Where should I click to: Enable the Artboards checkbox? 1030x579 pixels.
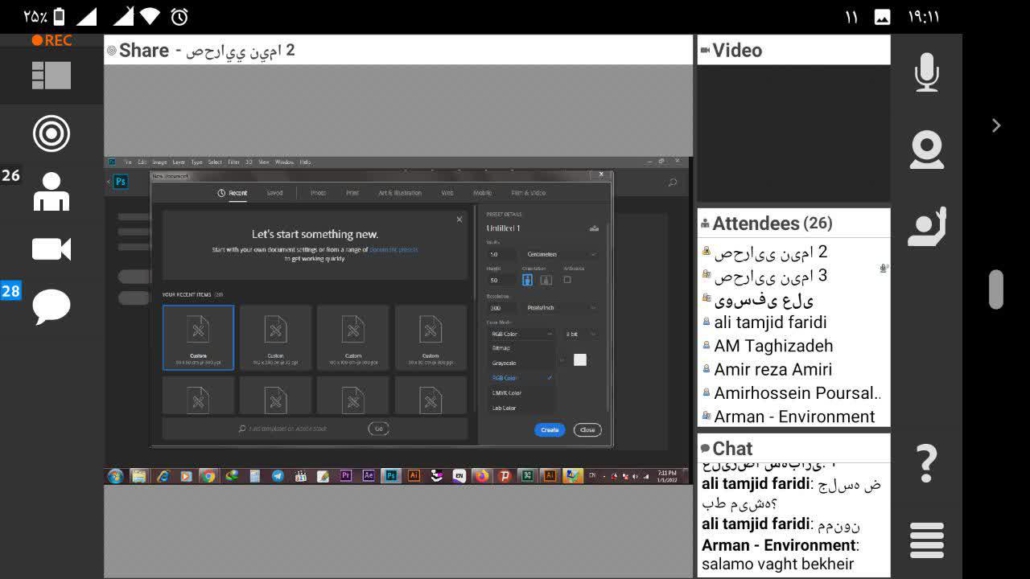click(x=567, y=280)
